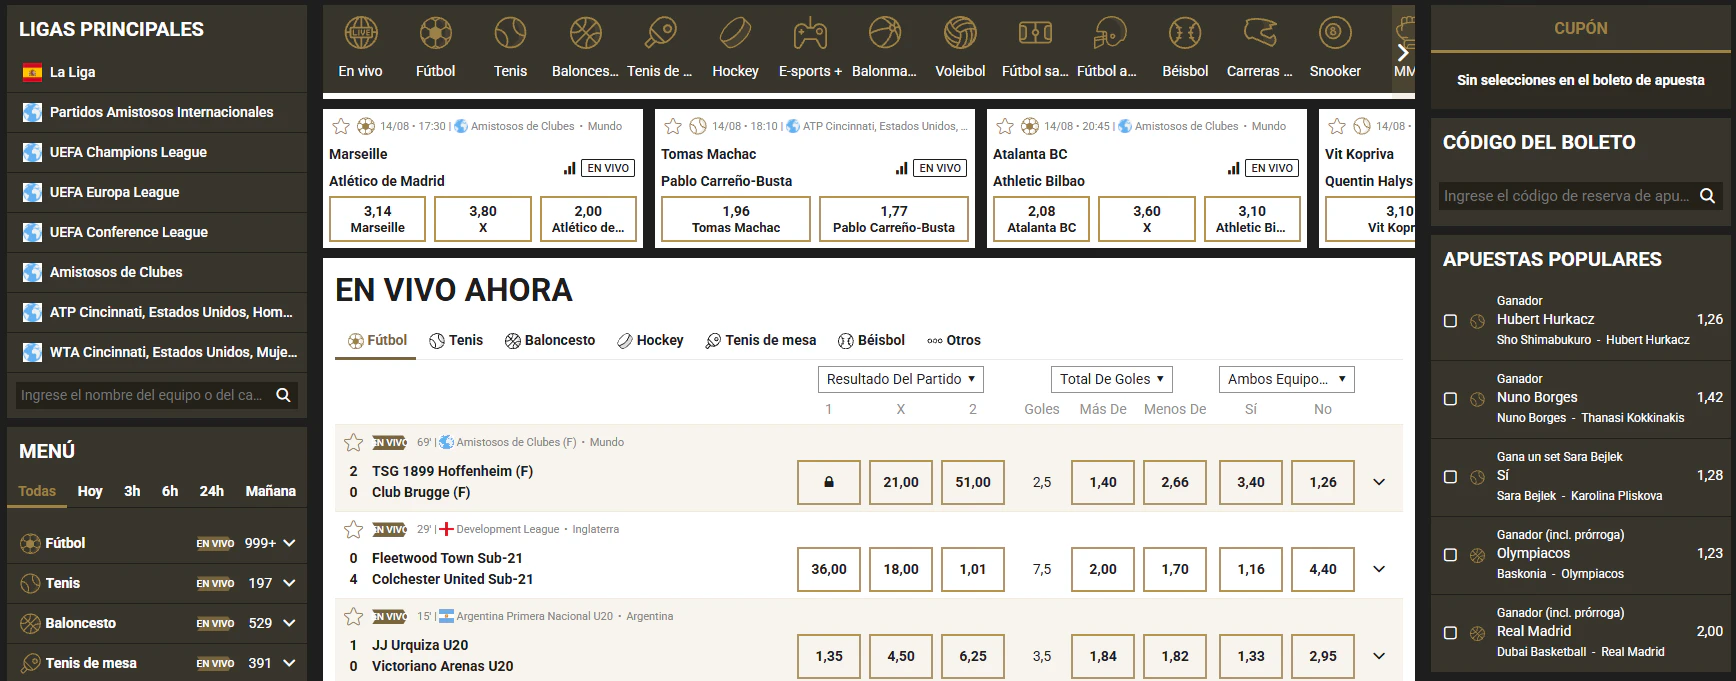This screenshot has width=1736, height=681.
Task: Select the Béisbol icon in top bar
Action: coord(1185,34)
